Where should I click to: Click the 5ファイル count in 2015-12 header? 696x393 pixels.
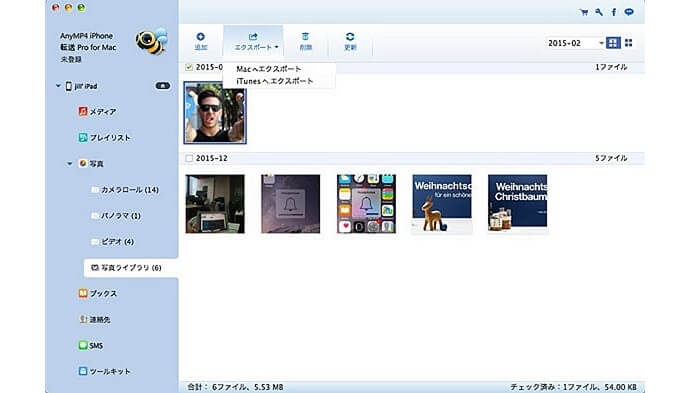611,158
